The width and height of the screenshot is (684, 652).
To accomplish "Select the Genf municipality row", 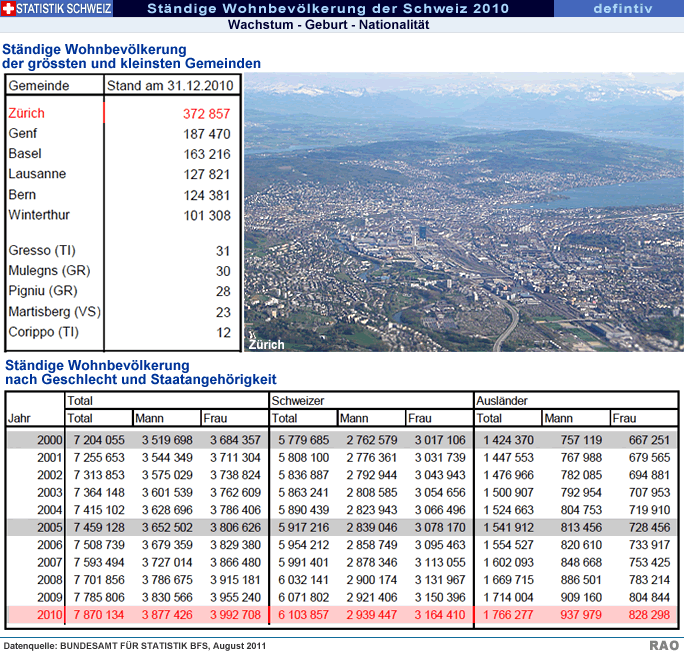I will (120, 134).
